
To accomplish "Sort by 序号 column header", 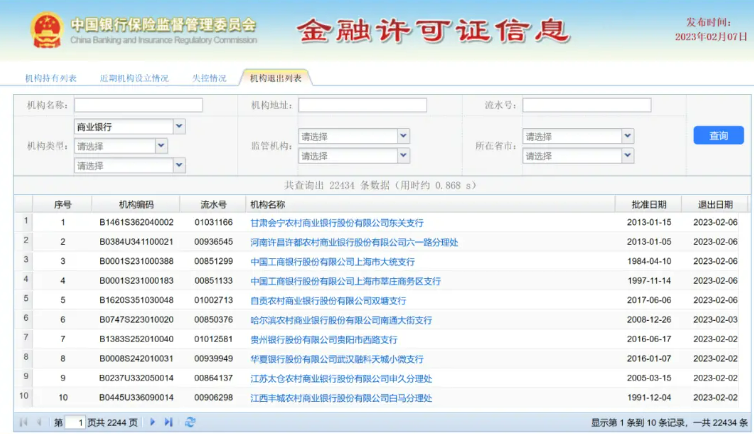I will click(x=63, y=205).
